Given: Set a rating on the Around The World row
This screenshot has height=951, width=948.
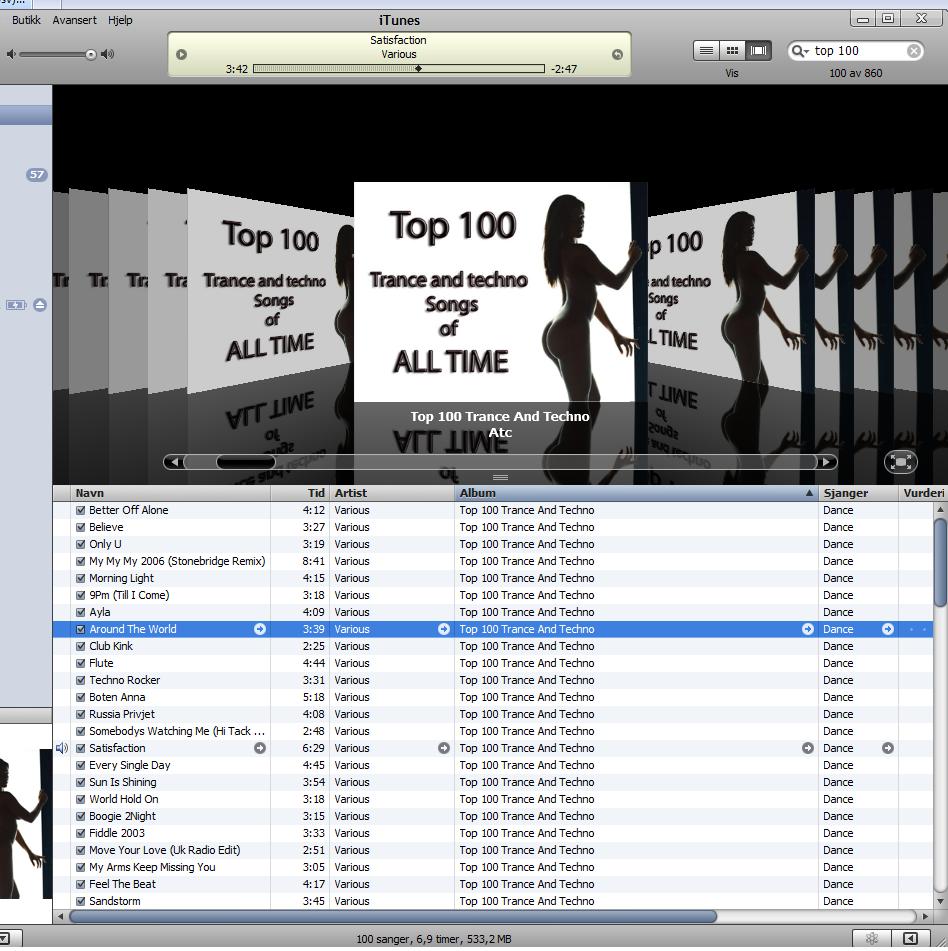Looking at the screenshot, I should 917,629.
